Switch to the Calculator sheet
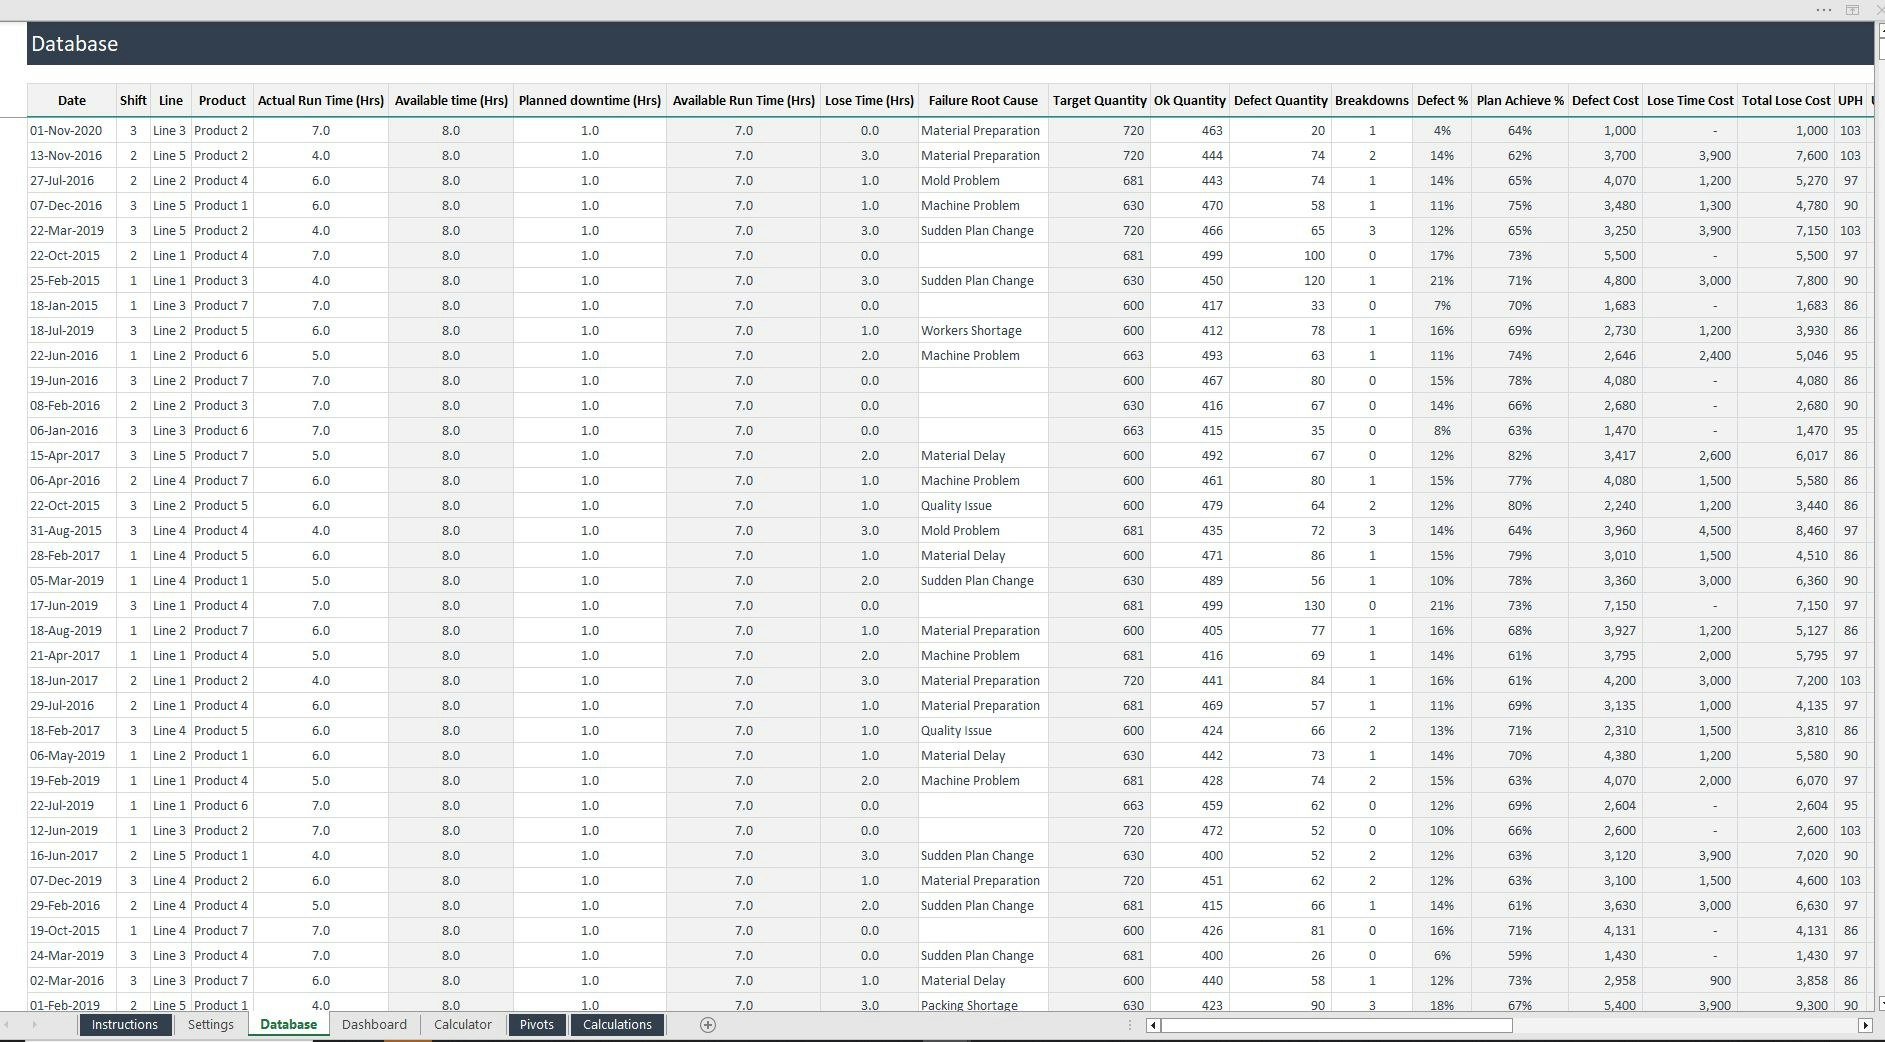 point(462,1025)
